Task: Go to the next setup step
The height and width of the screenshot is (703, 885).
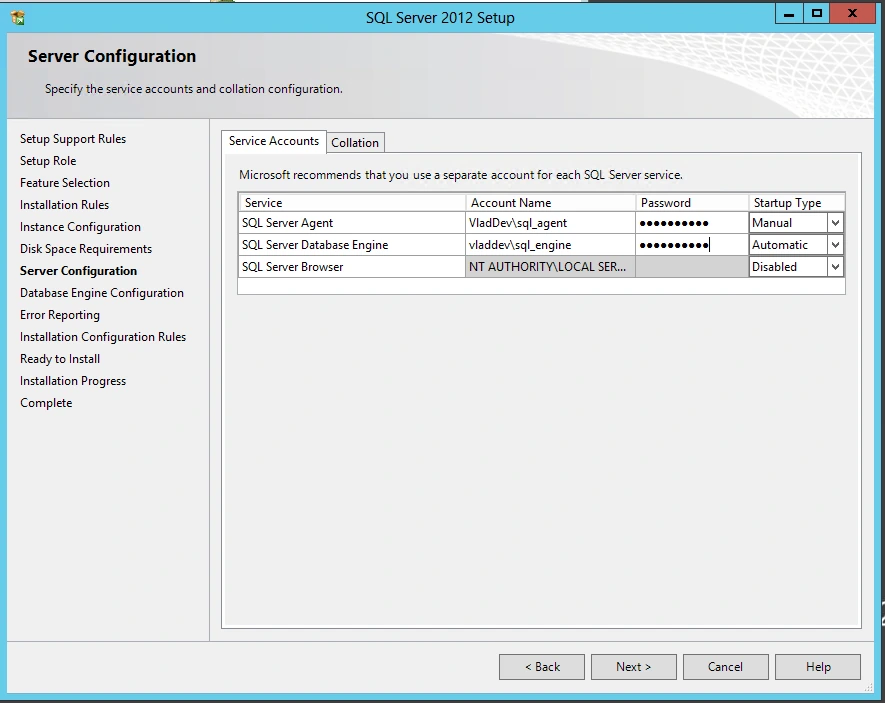Action: (633, 667)
